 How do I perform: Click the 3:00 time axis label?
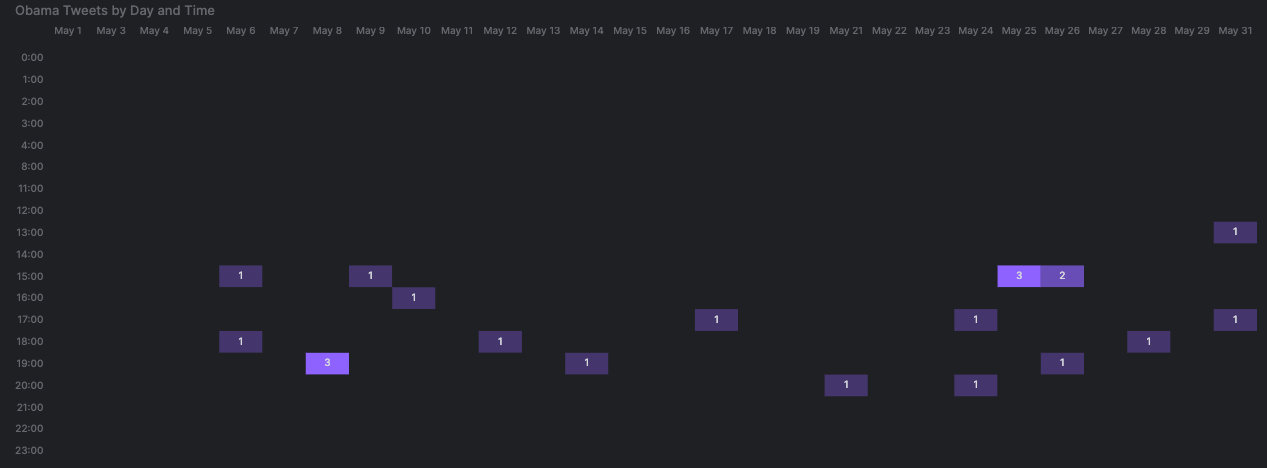pyautogui.click(x=32, y=123)
